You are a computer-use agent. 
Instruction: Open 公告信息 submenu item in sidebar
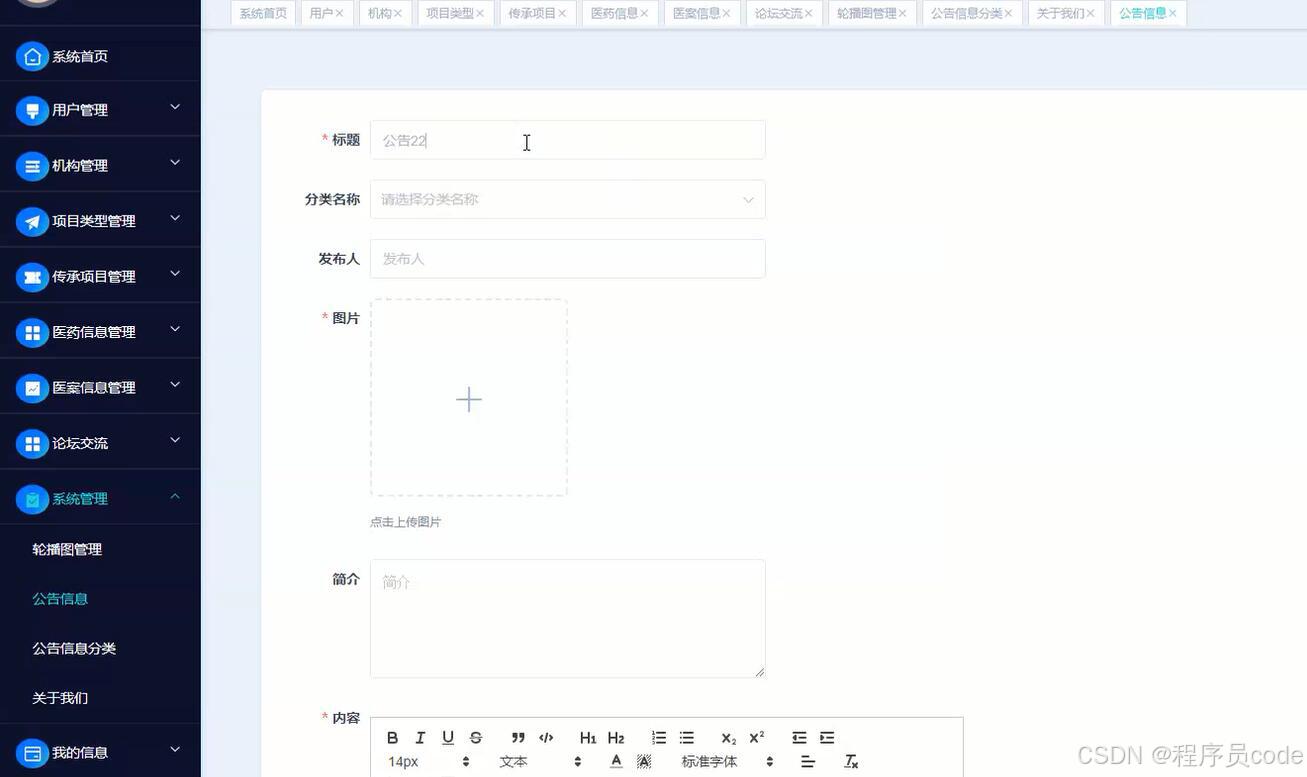click(x=100, y=599)
